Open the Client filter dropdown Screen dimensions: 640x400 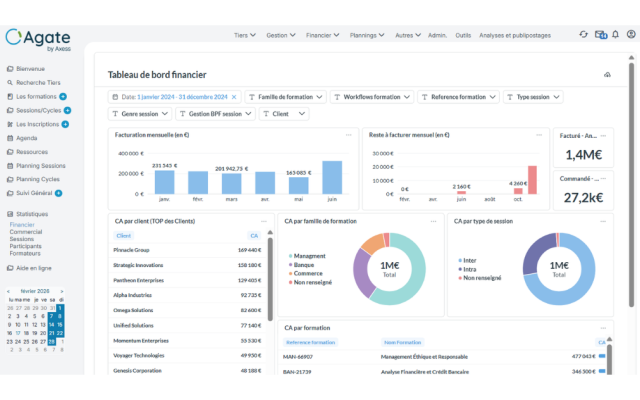289,114
